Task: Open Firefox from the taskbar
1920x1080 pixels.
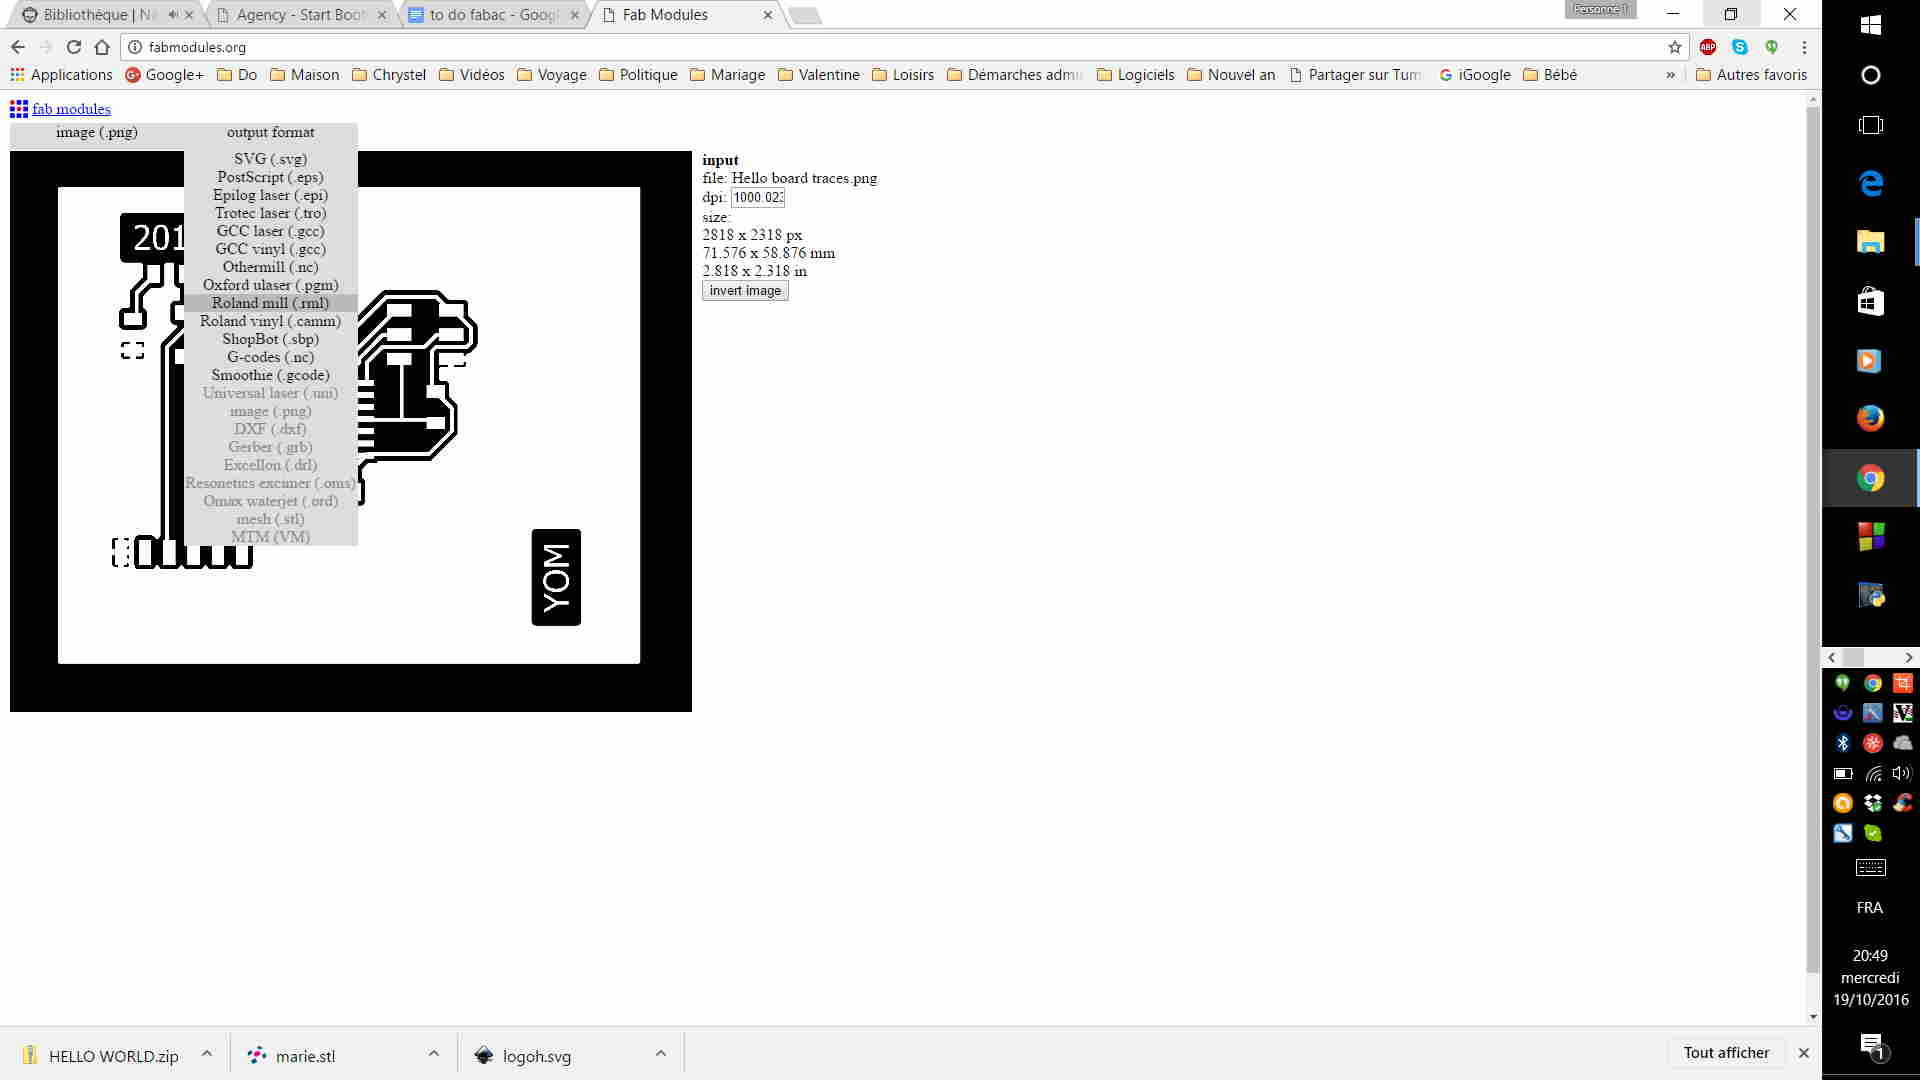Action: (x=1870, y=418)
